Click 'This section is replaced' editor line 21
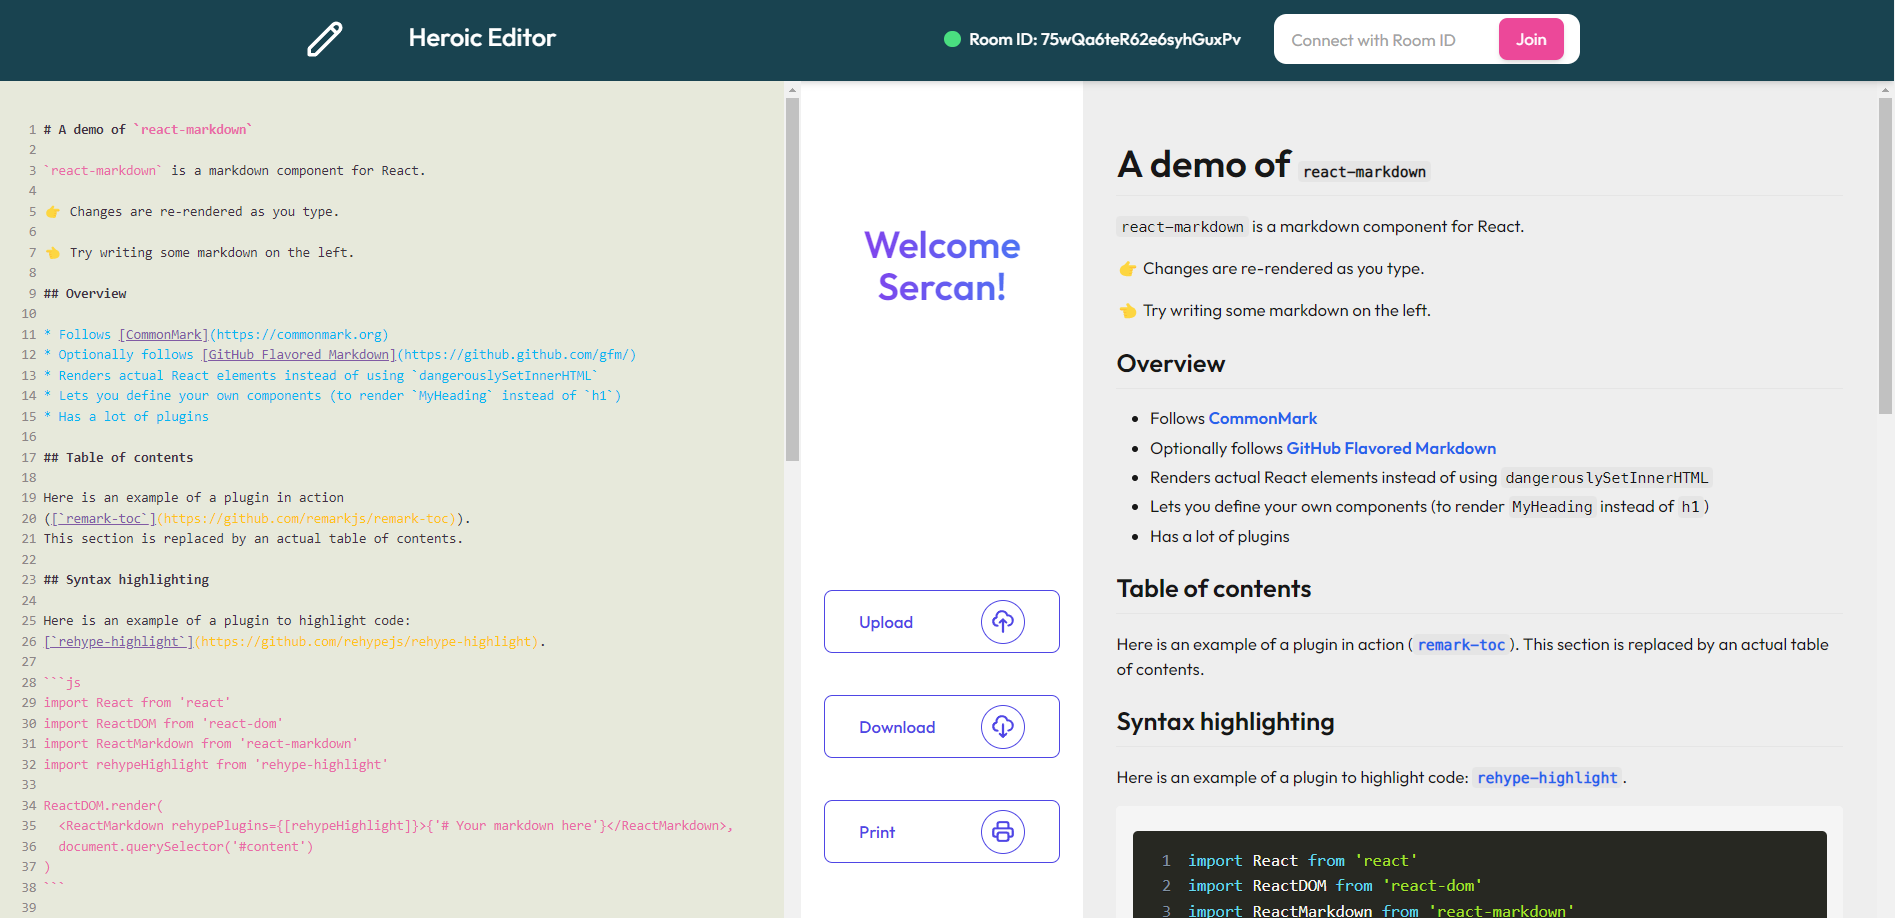Viewport: 1895px width, 918px height. [x=252, y=539]
